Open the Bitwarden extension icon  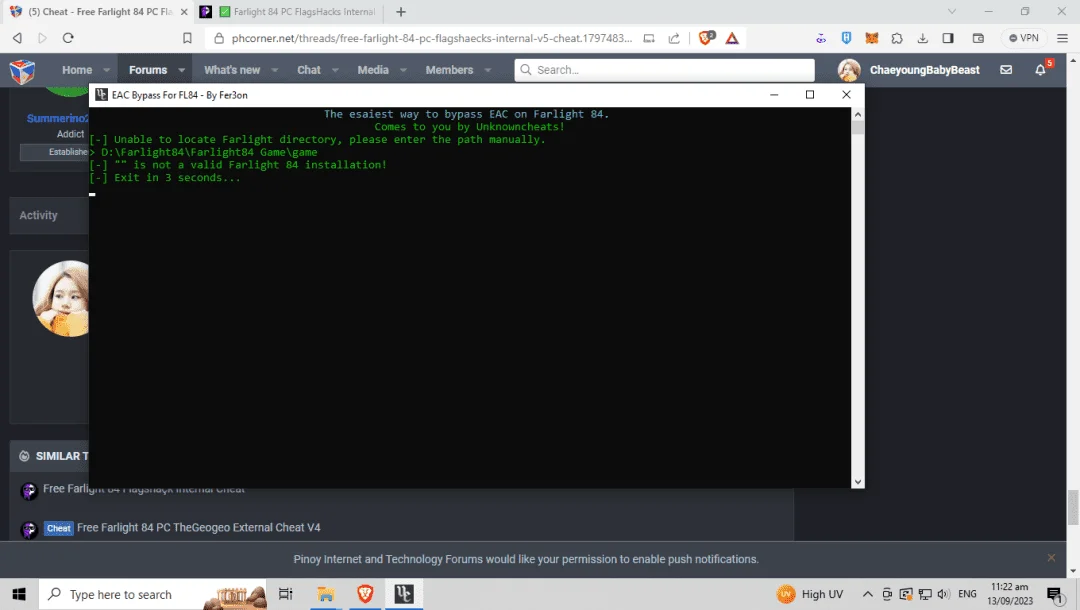point(846,38)
